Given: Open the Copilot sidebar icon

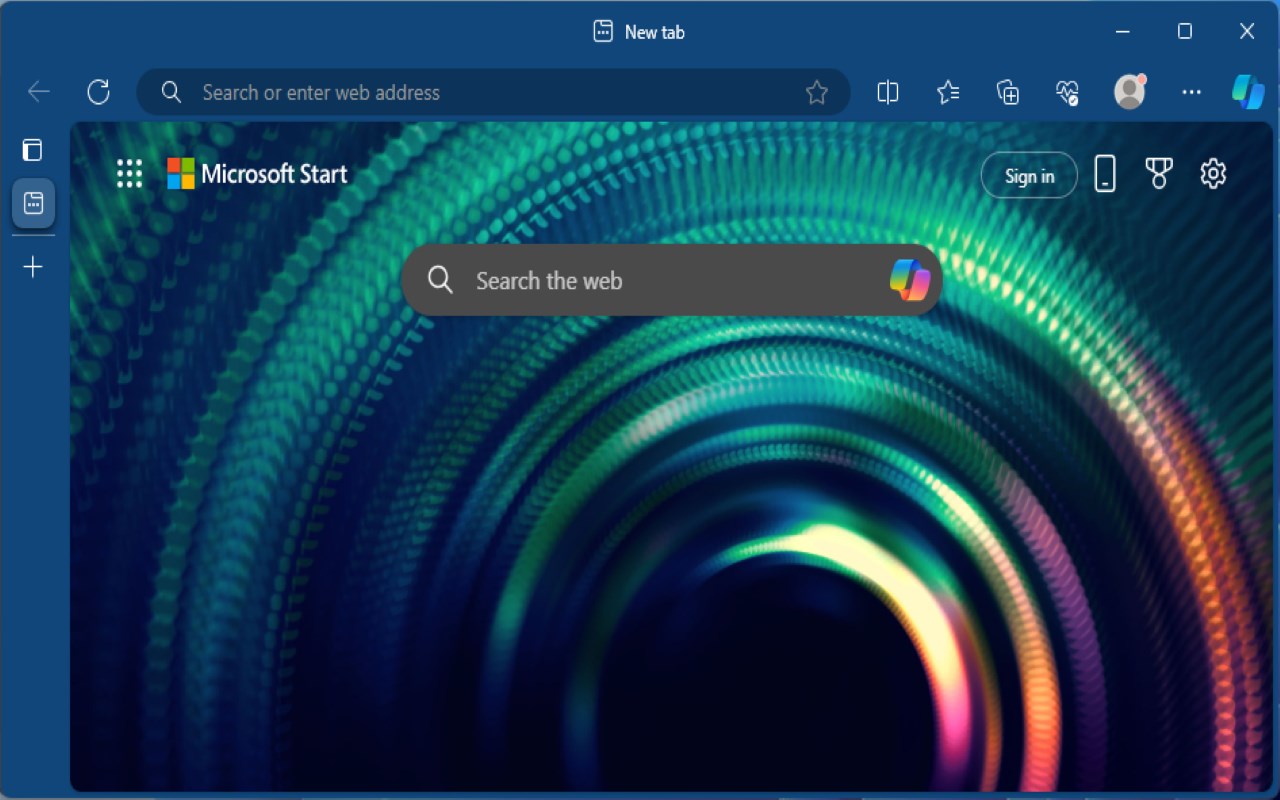Looking at the screenshot, I should (x=1248, y=92).
